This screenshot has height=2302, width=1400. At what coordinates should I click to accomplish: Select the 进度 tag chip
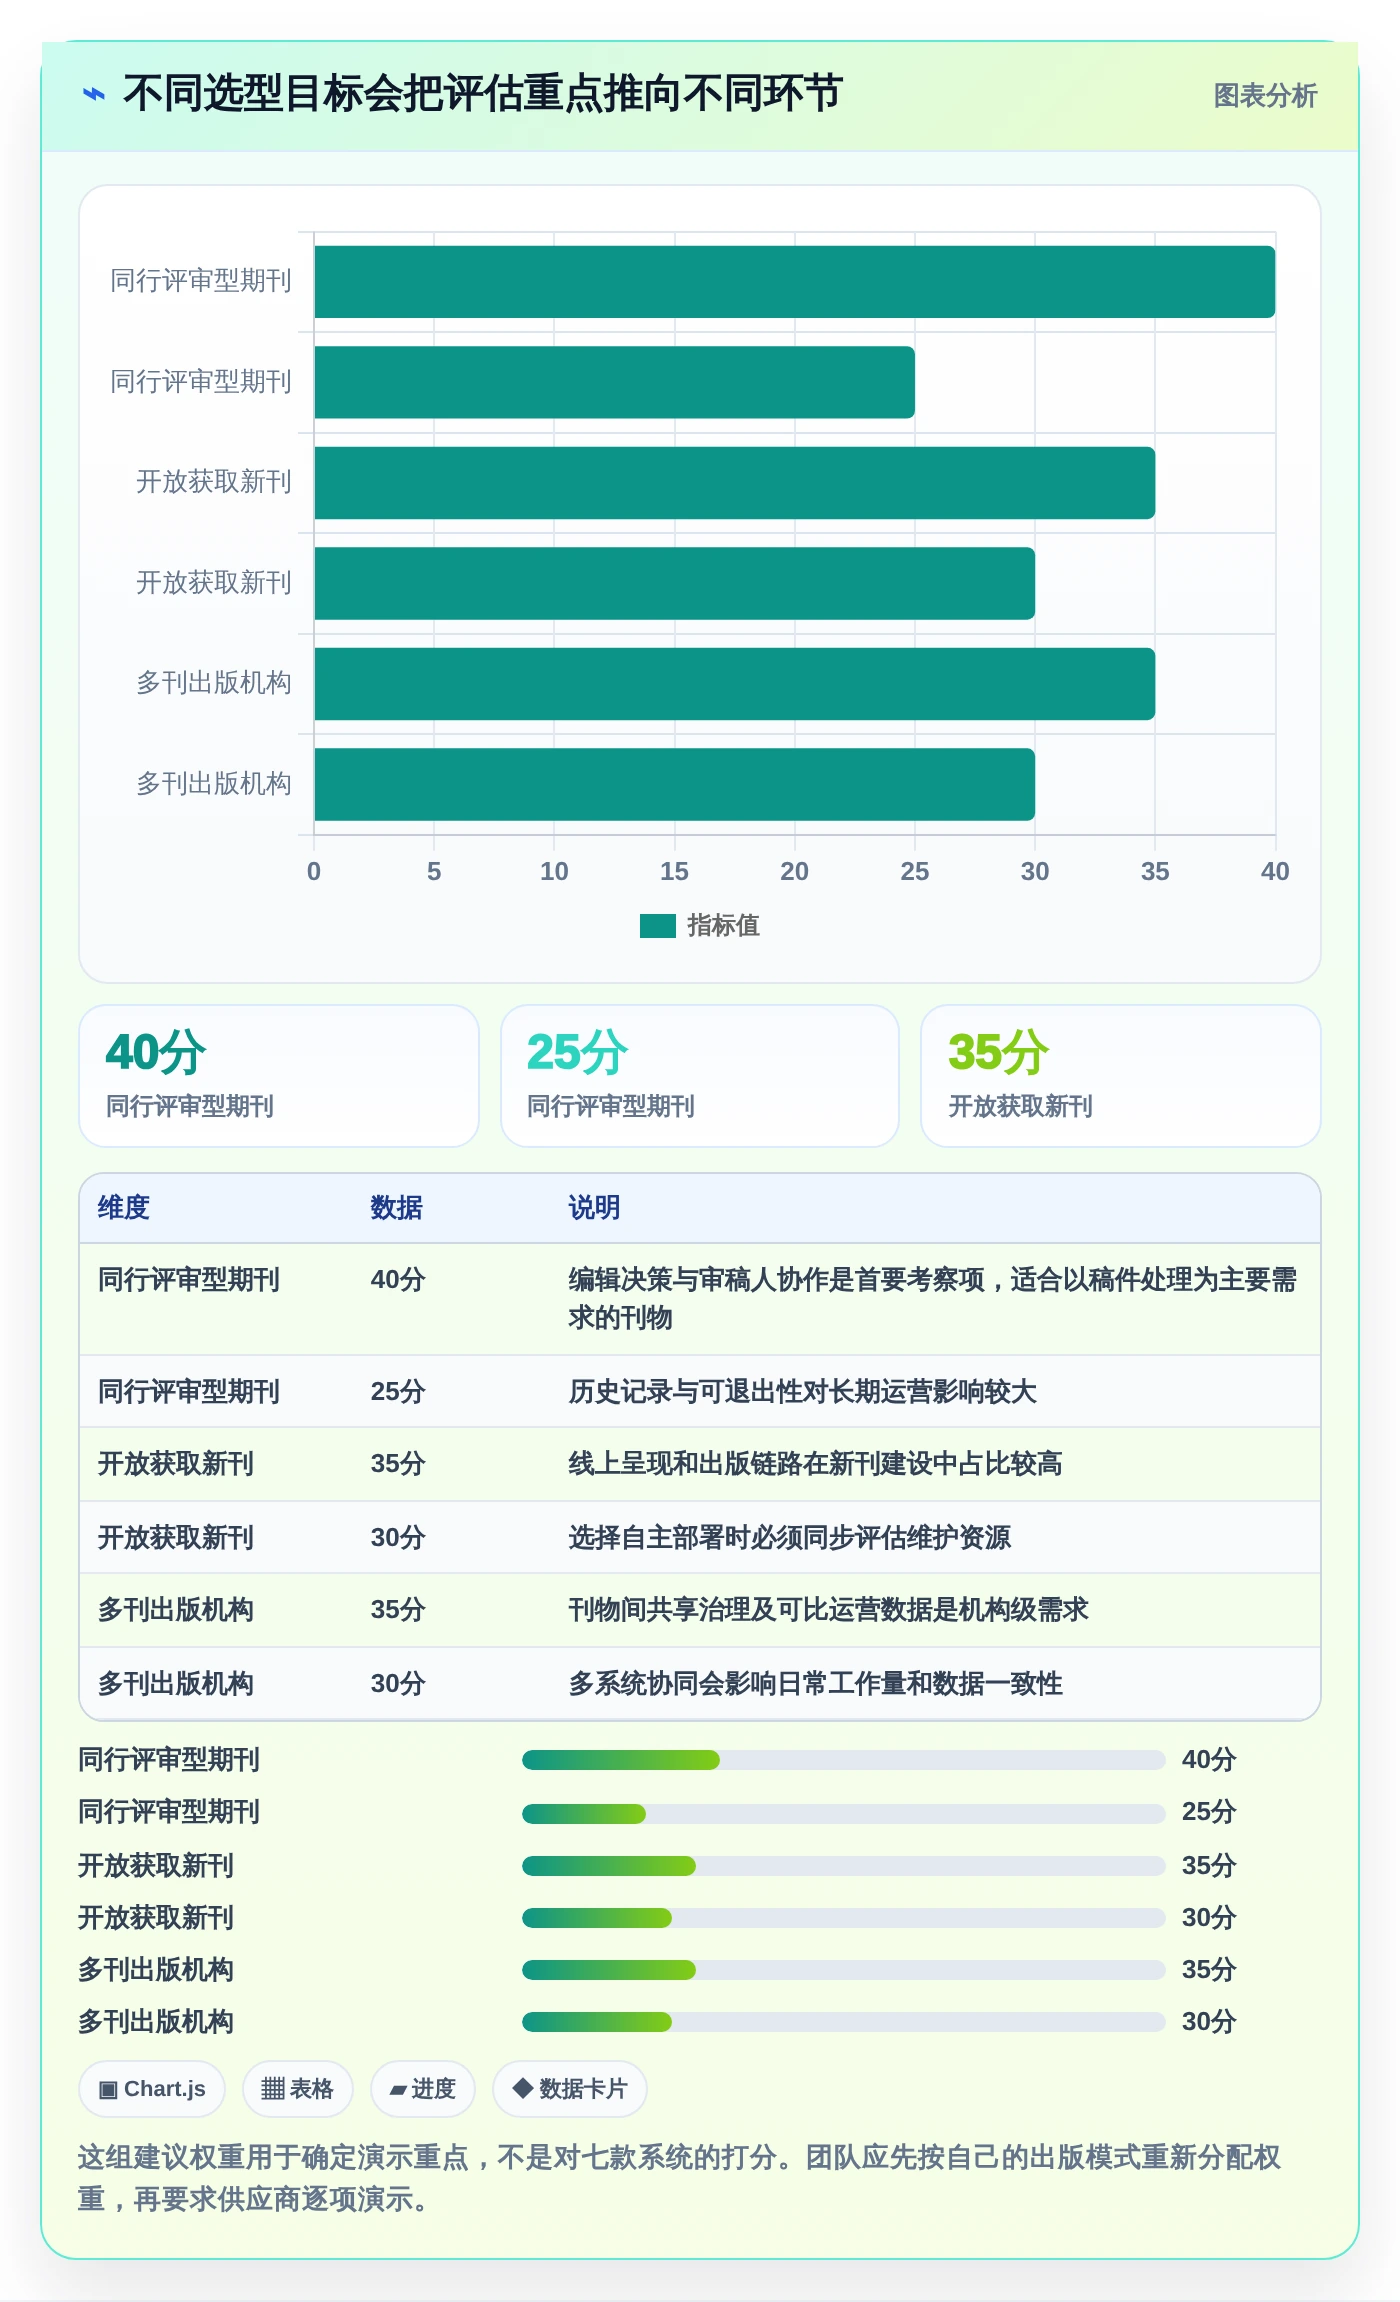coord(422,2089)
